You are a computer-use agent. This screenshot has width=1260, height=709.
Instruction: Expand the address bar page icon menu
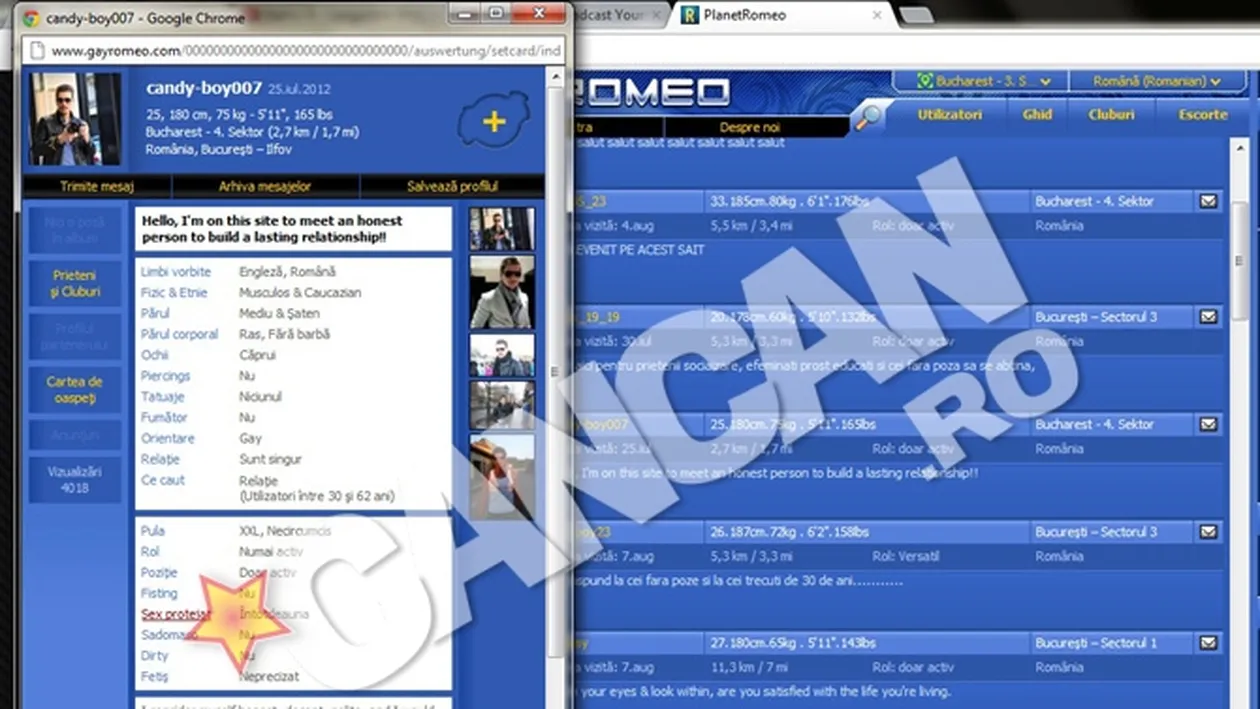[38, 50]
